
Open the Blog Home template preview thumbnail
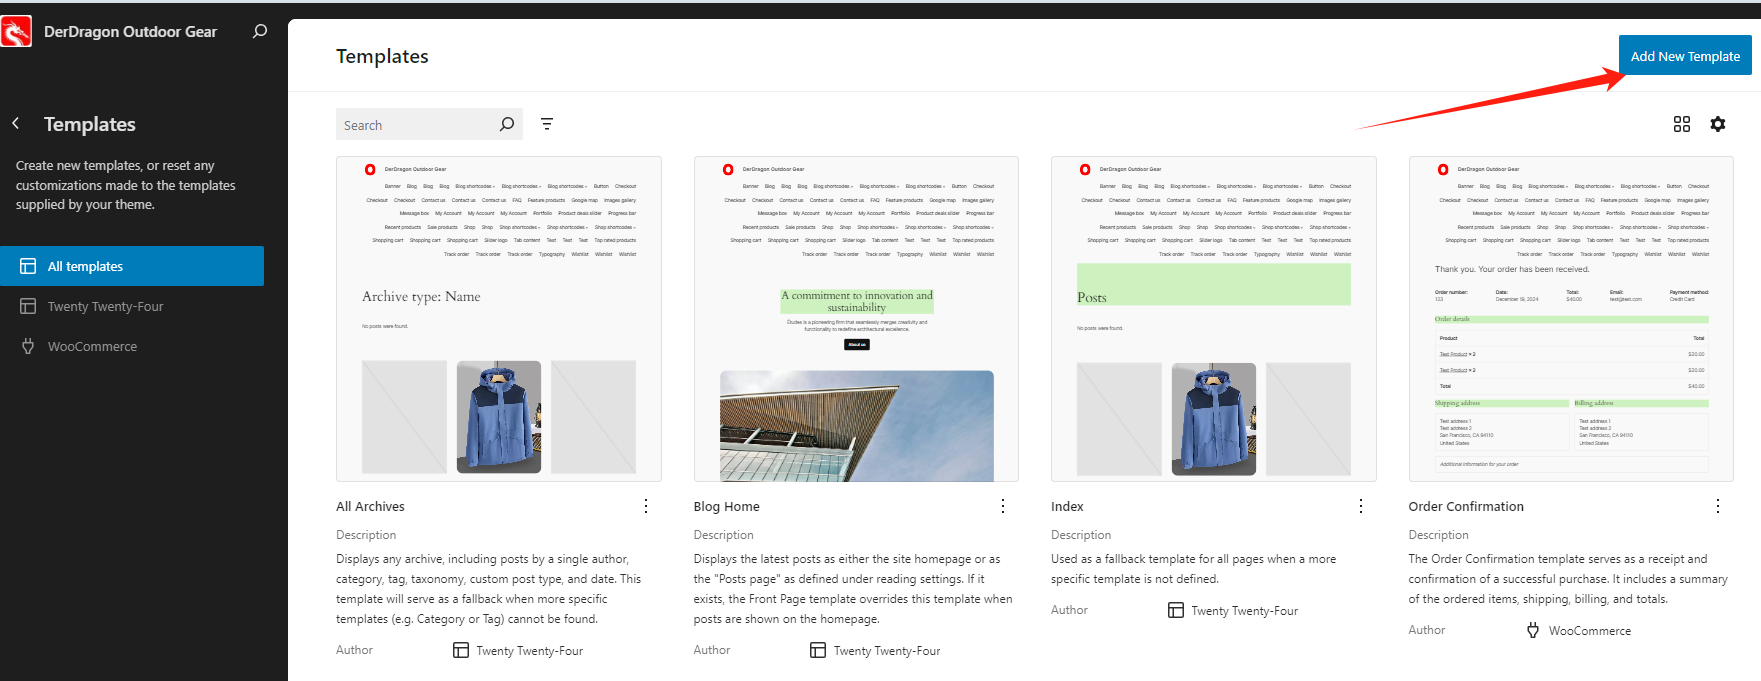856,319
